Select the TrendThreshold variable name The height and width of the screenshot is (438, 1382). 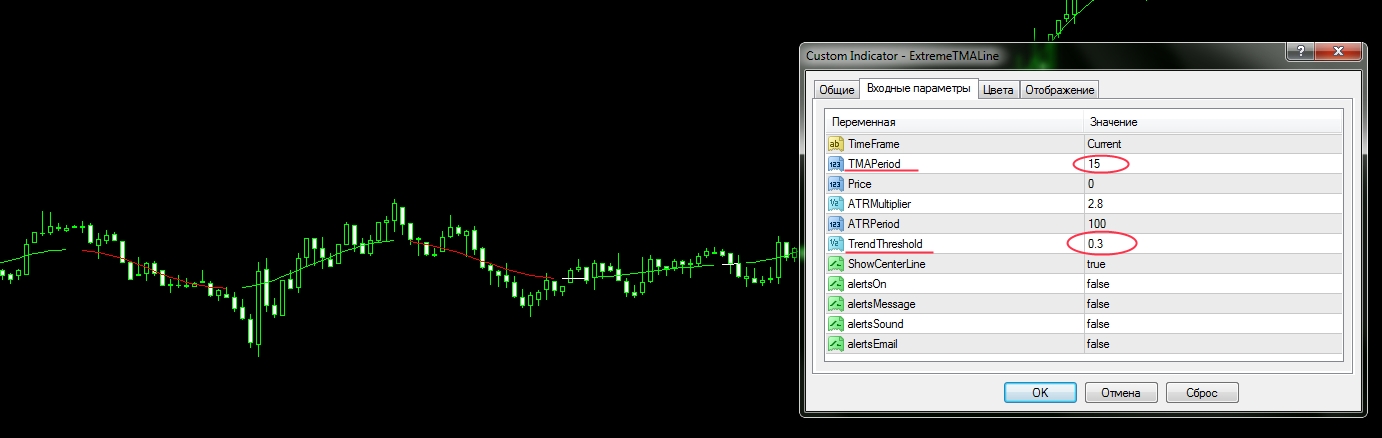[884, 244]
